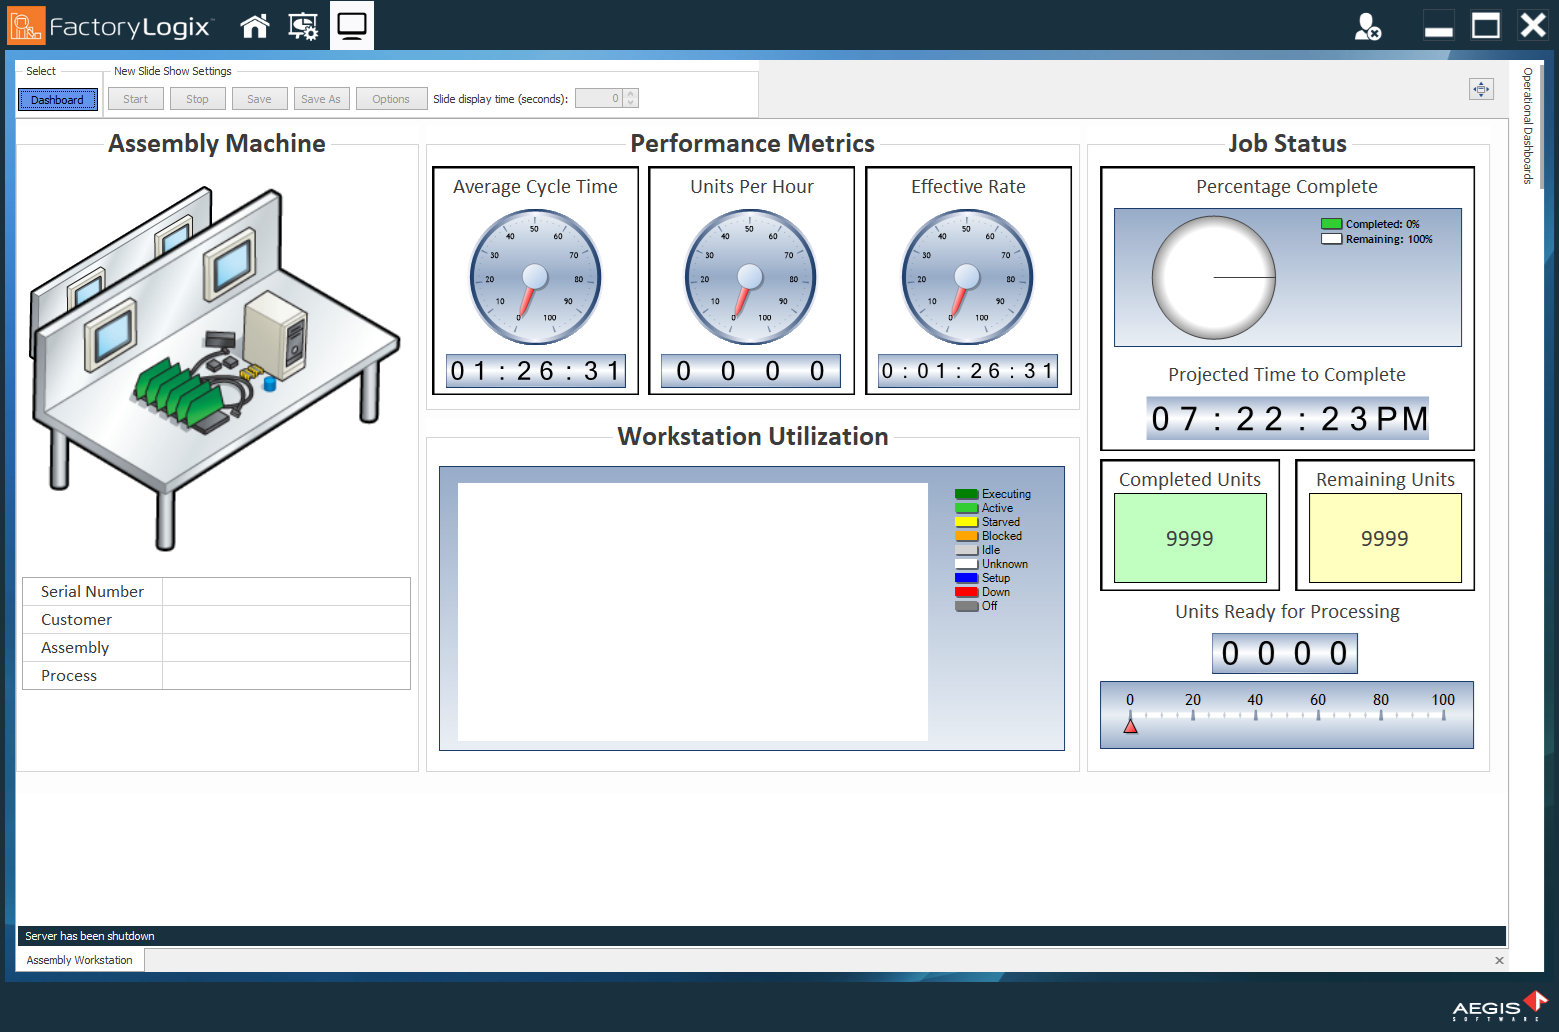Select the Dashboard option under Select

coord(57,99)
